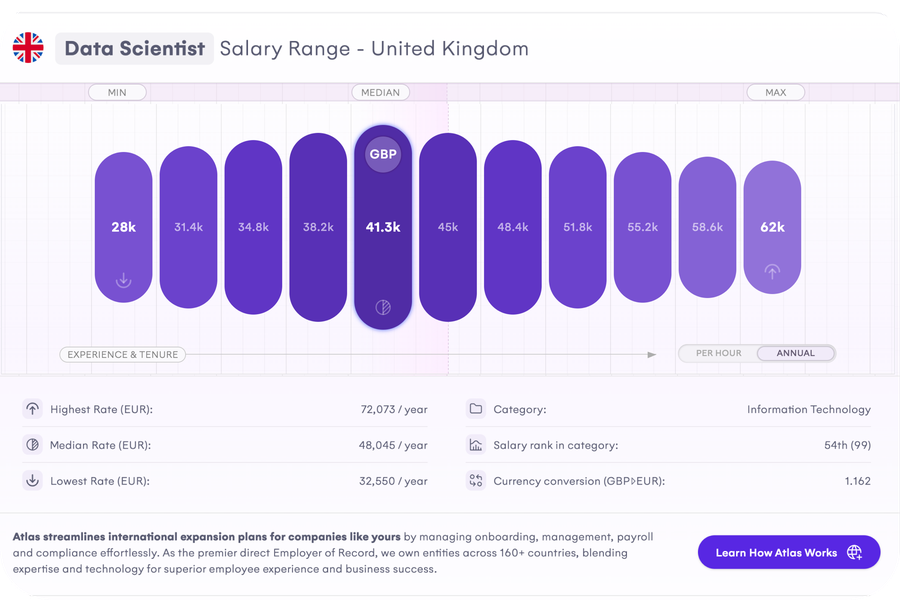Click the EXPERIENCE & TENURE axis control
The image size is (900, 600).
122,354
